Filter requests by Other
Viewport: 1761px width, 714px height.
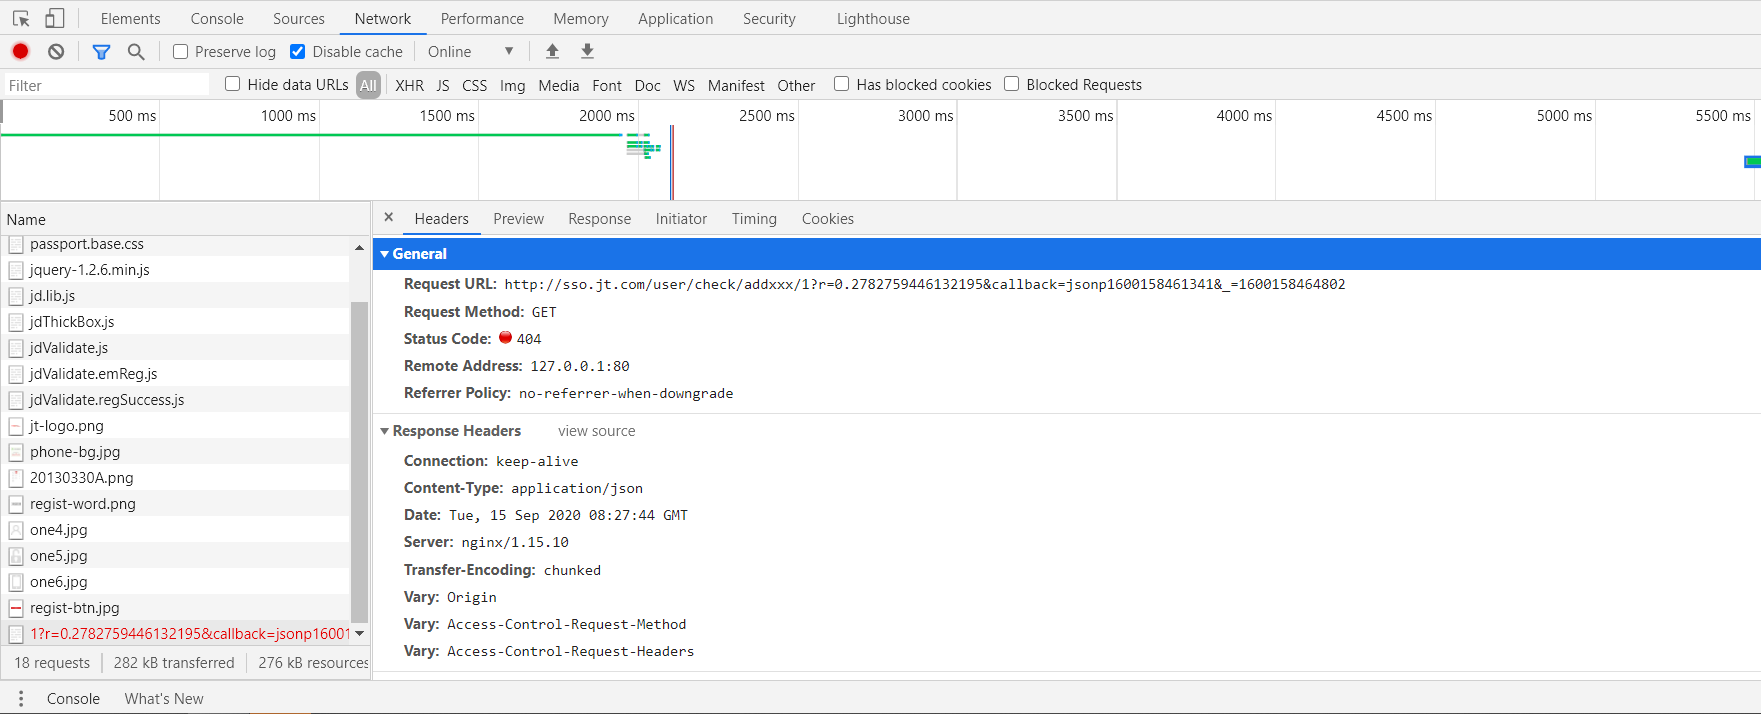tap(796, 85)
